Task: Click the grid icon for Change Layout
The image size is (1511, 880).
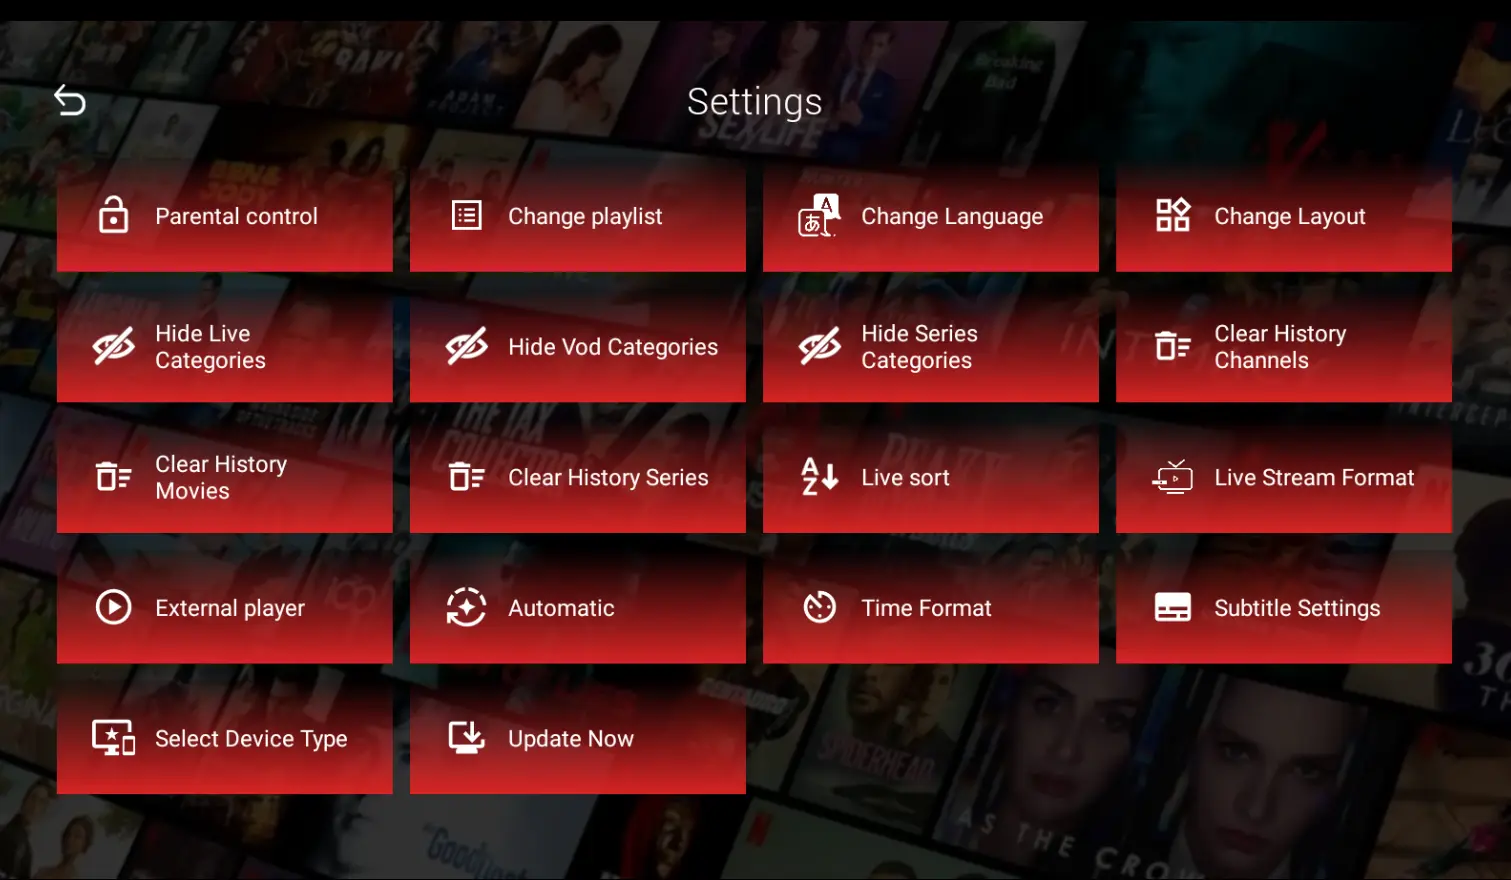Action: (1173, 215)
